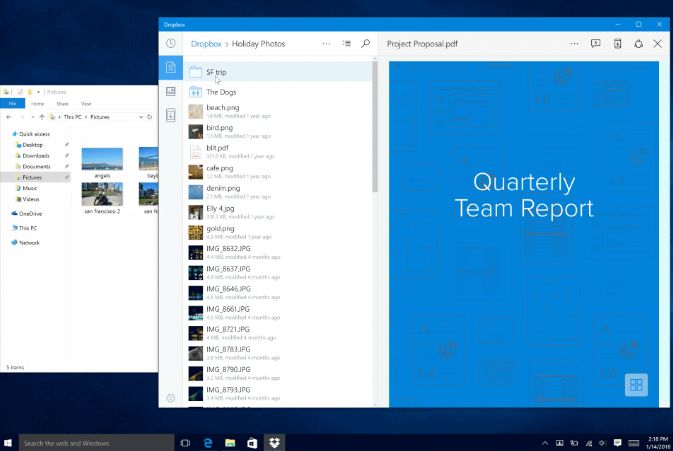This screenshot has width=673, height=451.
Task: Open Share tab in File Explorer
Action: [62, 103]
